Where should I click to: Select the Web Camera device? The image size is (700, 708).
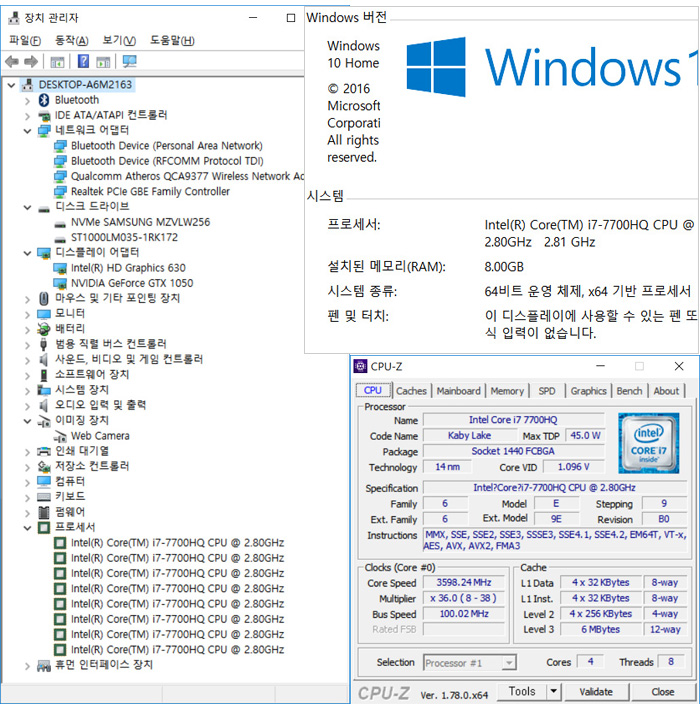(100, 436)
